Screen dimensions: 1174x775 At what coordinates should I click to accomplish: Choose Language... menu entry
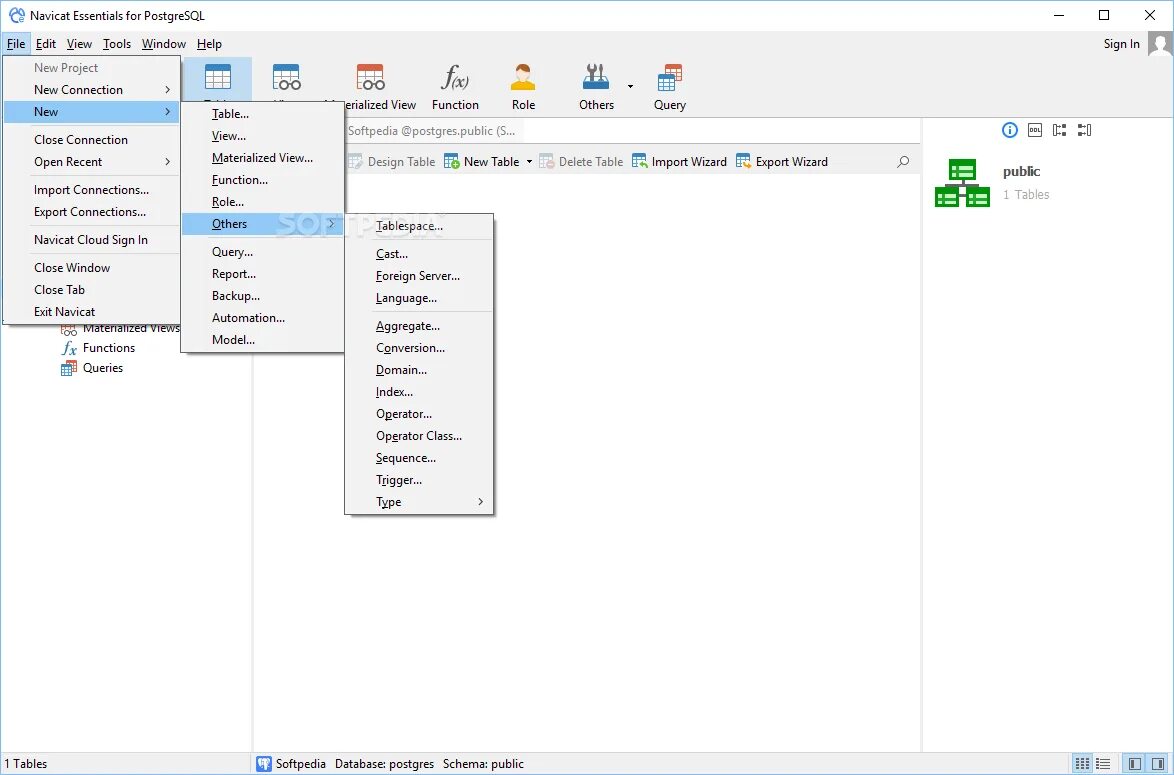point(419,298)
